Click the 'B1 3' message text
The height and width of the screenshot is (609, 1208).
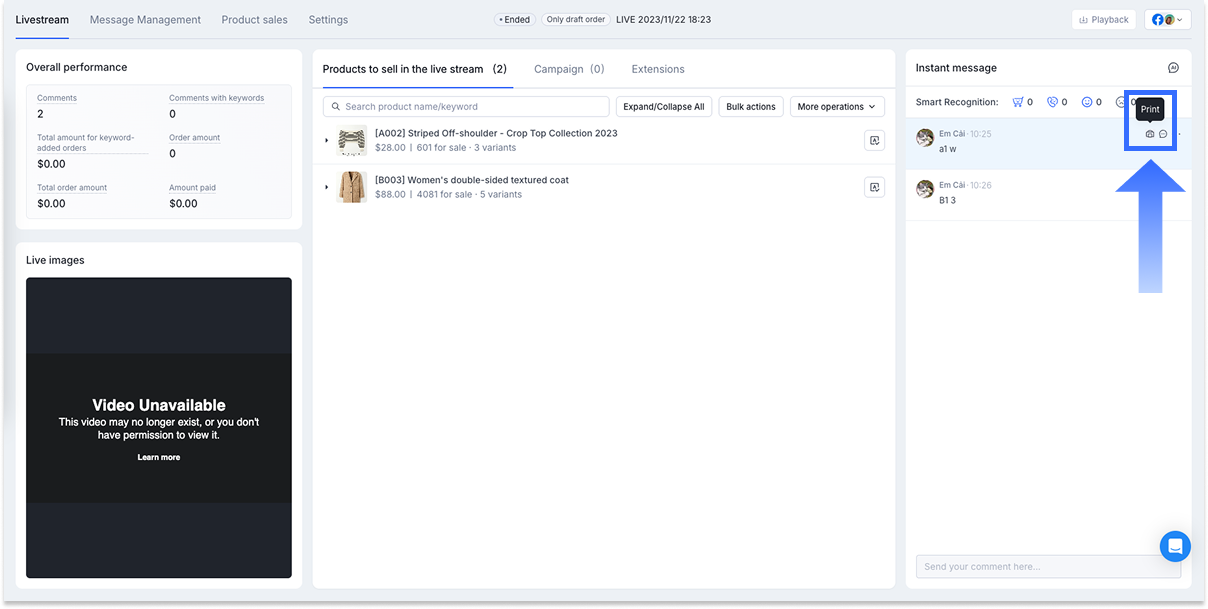(x=947, y=201)
